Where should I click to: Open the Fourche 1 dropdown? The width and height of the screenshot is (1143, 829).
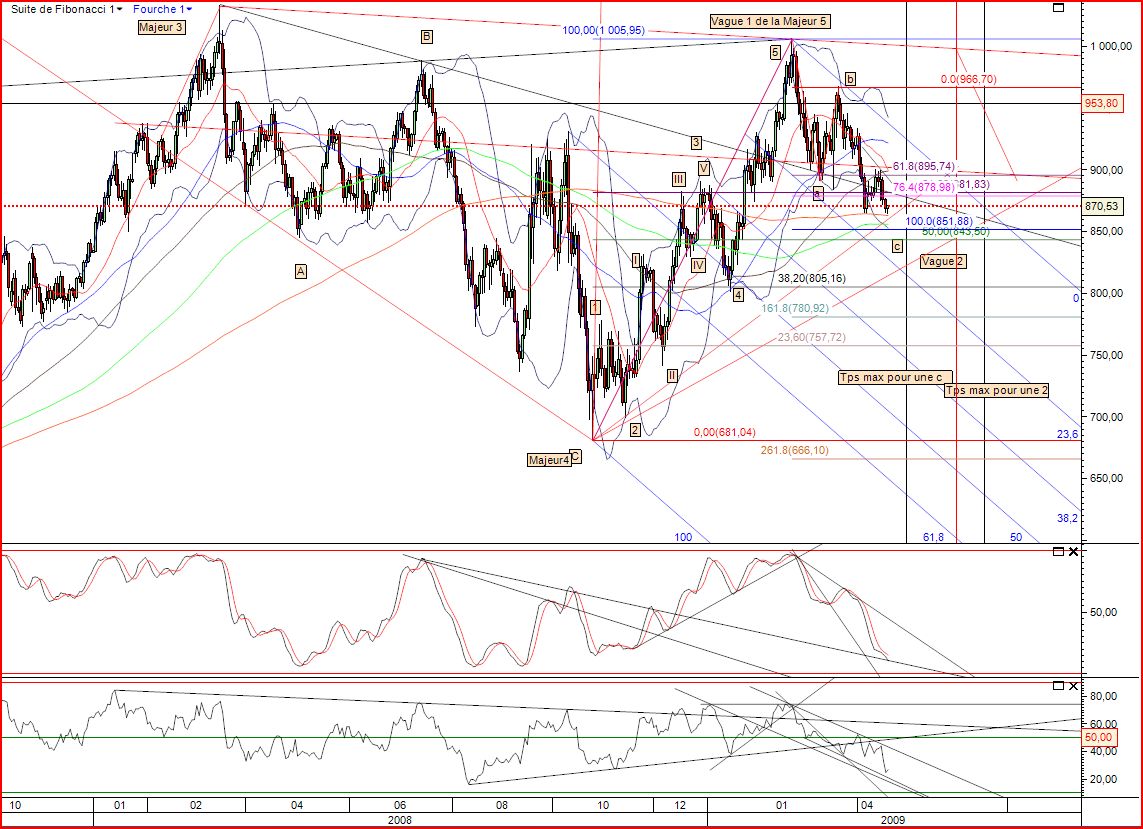coord(163,9)
